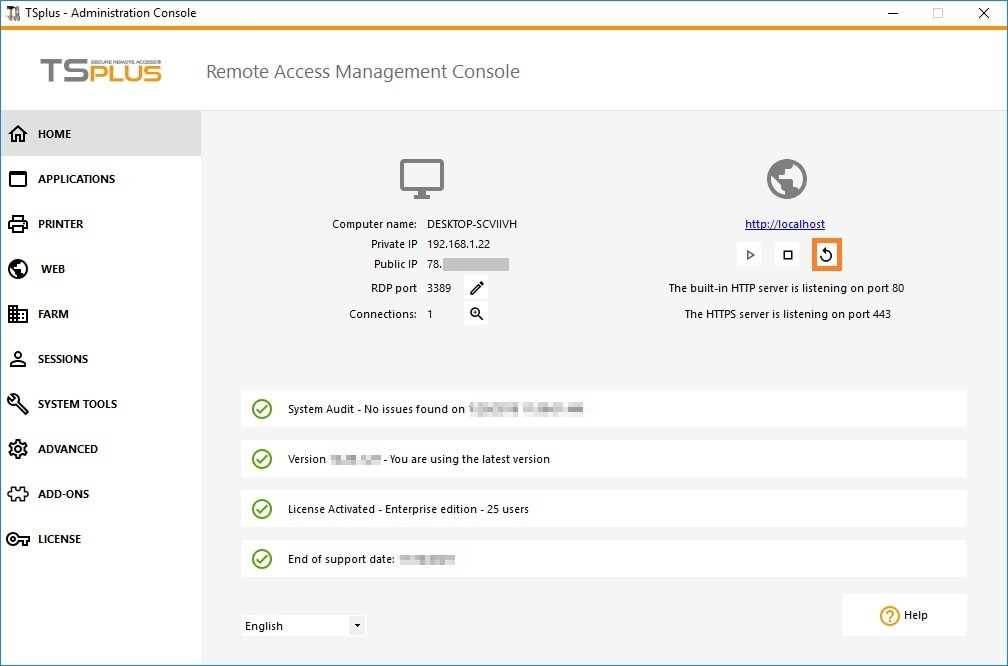
Task: Open the WEB section via its globe icon
Action: (x=17, y=268)
